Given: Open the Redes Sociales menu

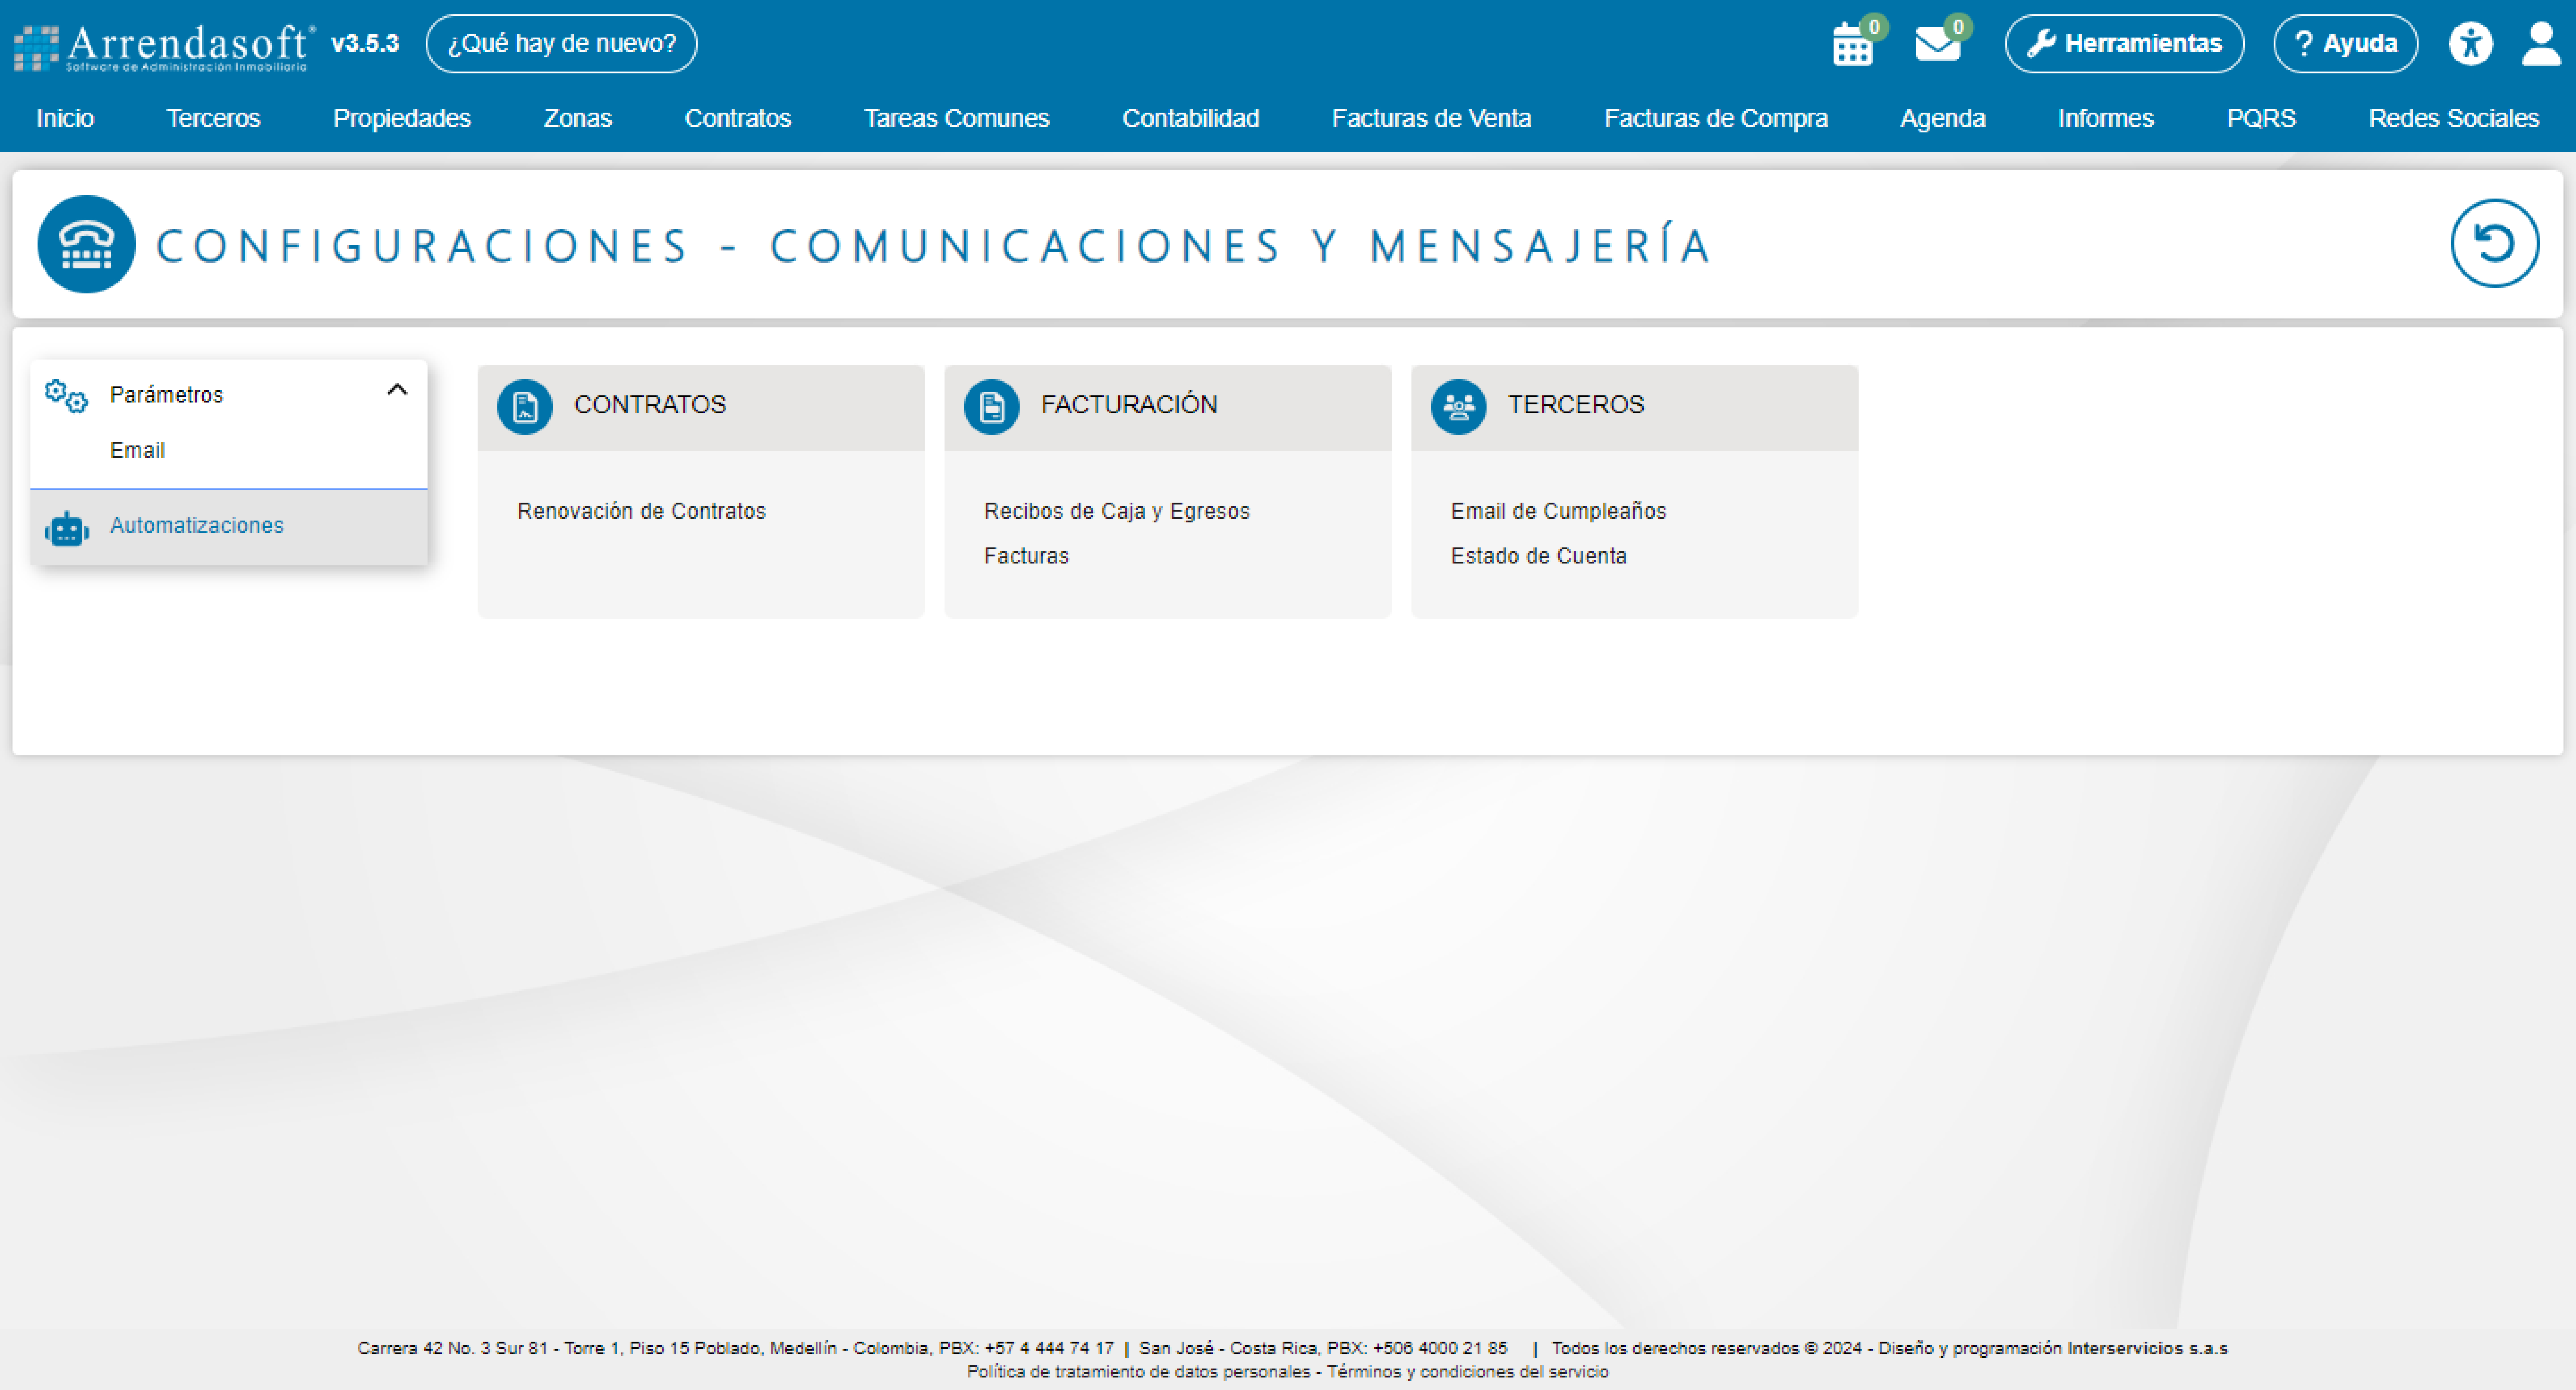Looking at the screenshot, I should [x=2453, y=118].
